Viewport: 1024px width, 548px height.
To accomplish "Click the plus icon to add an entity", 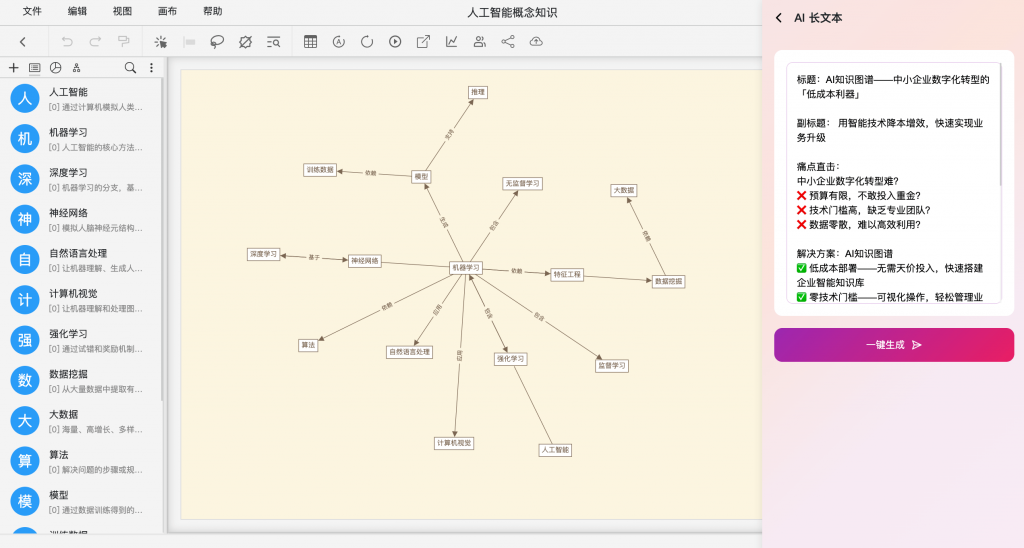I will click(13, 68).
